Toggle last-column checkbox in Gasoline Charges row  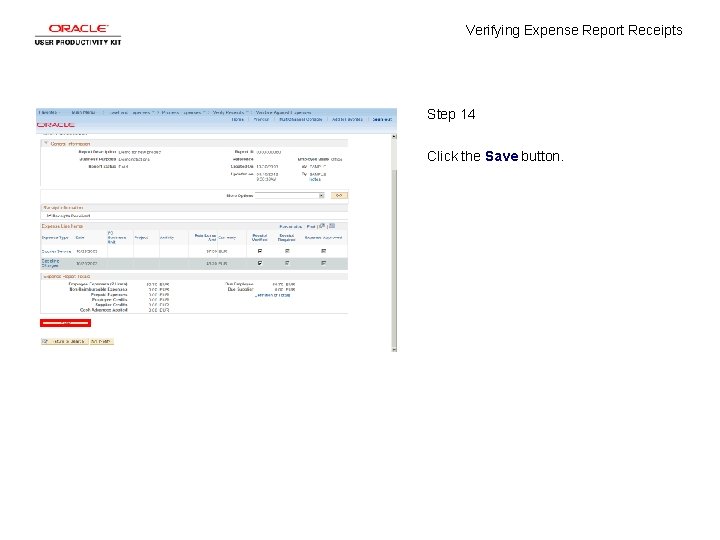pyautogui.click(x=323, y=263)
